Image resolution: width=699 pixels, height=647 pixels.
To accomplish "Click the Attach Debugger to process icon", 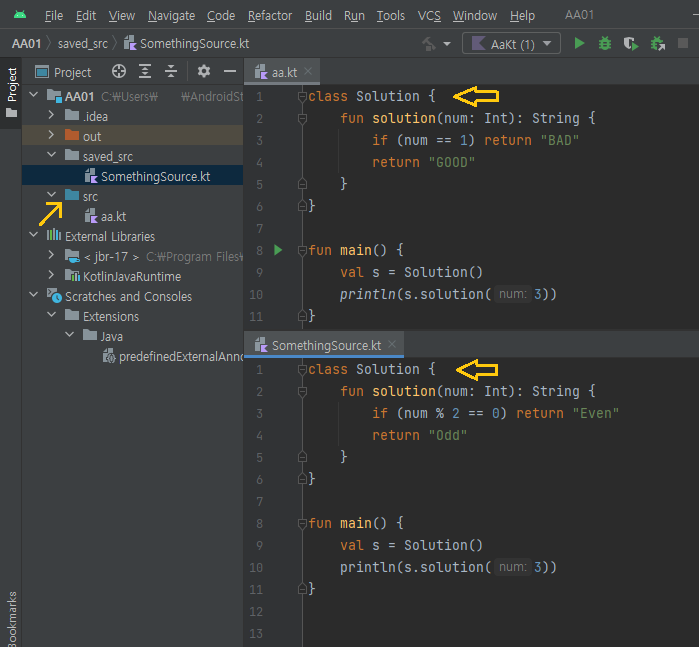I will (658, 44).
